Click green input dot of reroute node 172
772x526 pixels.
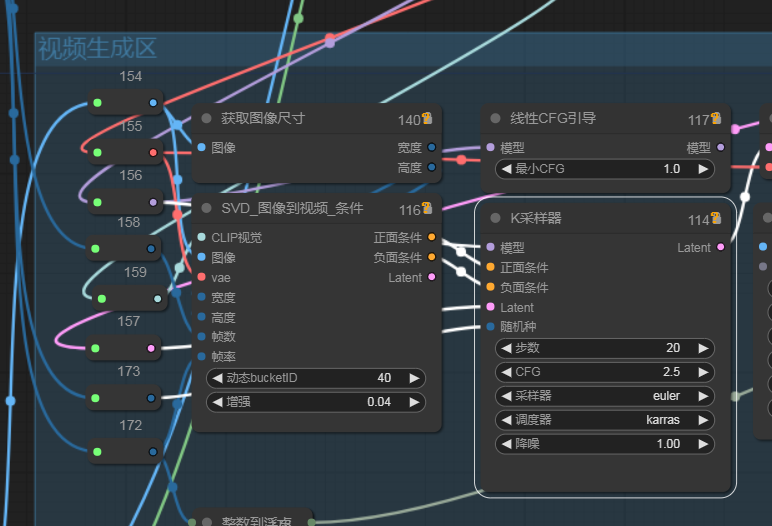click(97, 452)
